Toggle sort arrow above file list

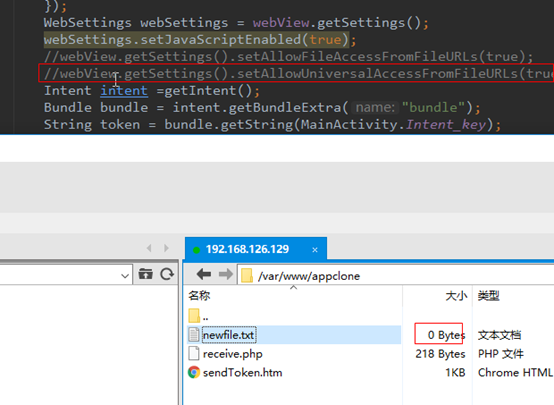(293, 288)
